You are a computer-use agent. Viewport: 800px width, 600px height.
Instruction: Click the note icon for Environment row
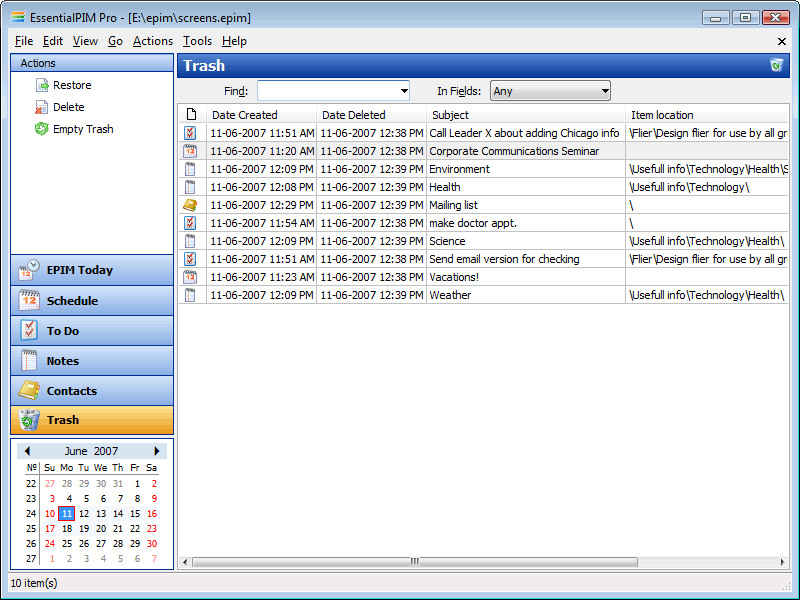click(190, 169)
